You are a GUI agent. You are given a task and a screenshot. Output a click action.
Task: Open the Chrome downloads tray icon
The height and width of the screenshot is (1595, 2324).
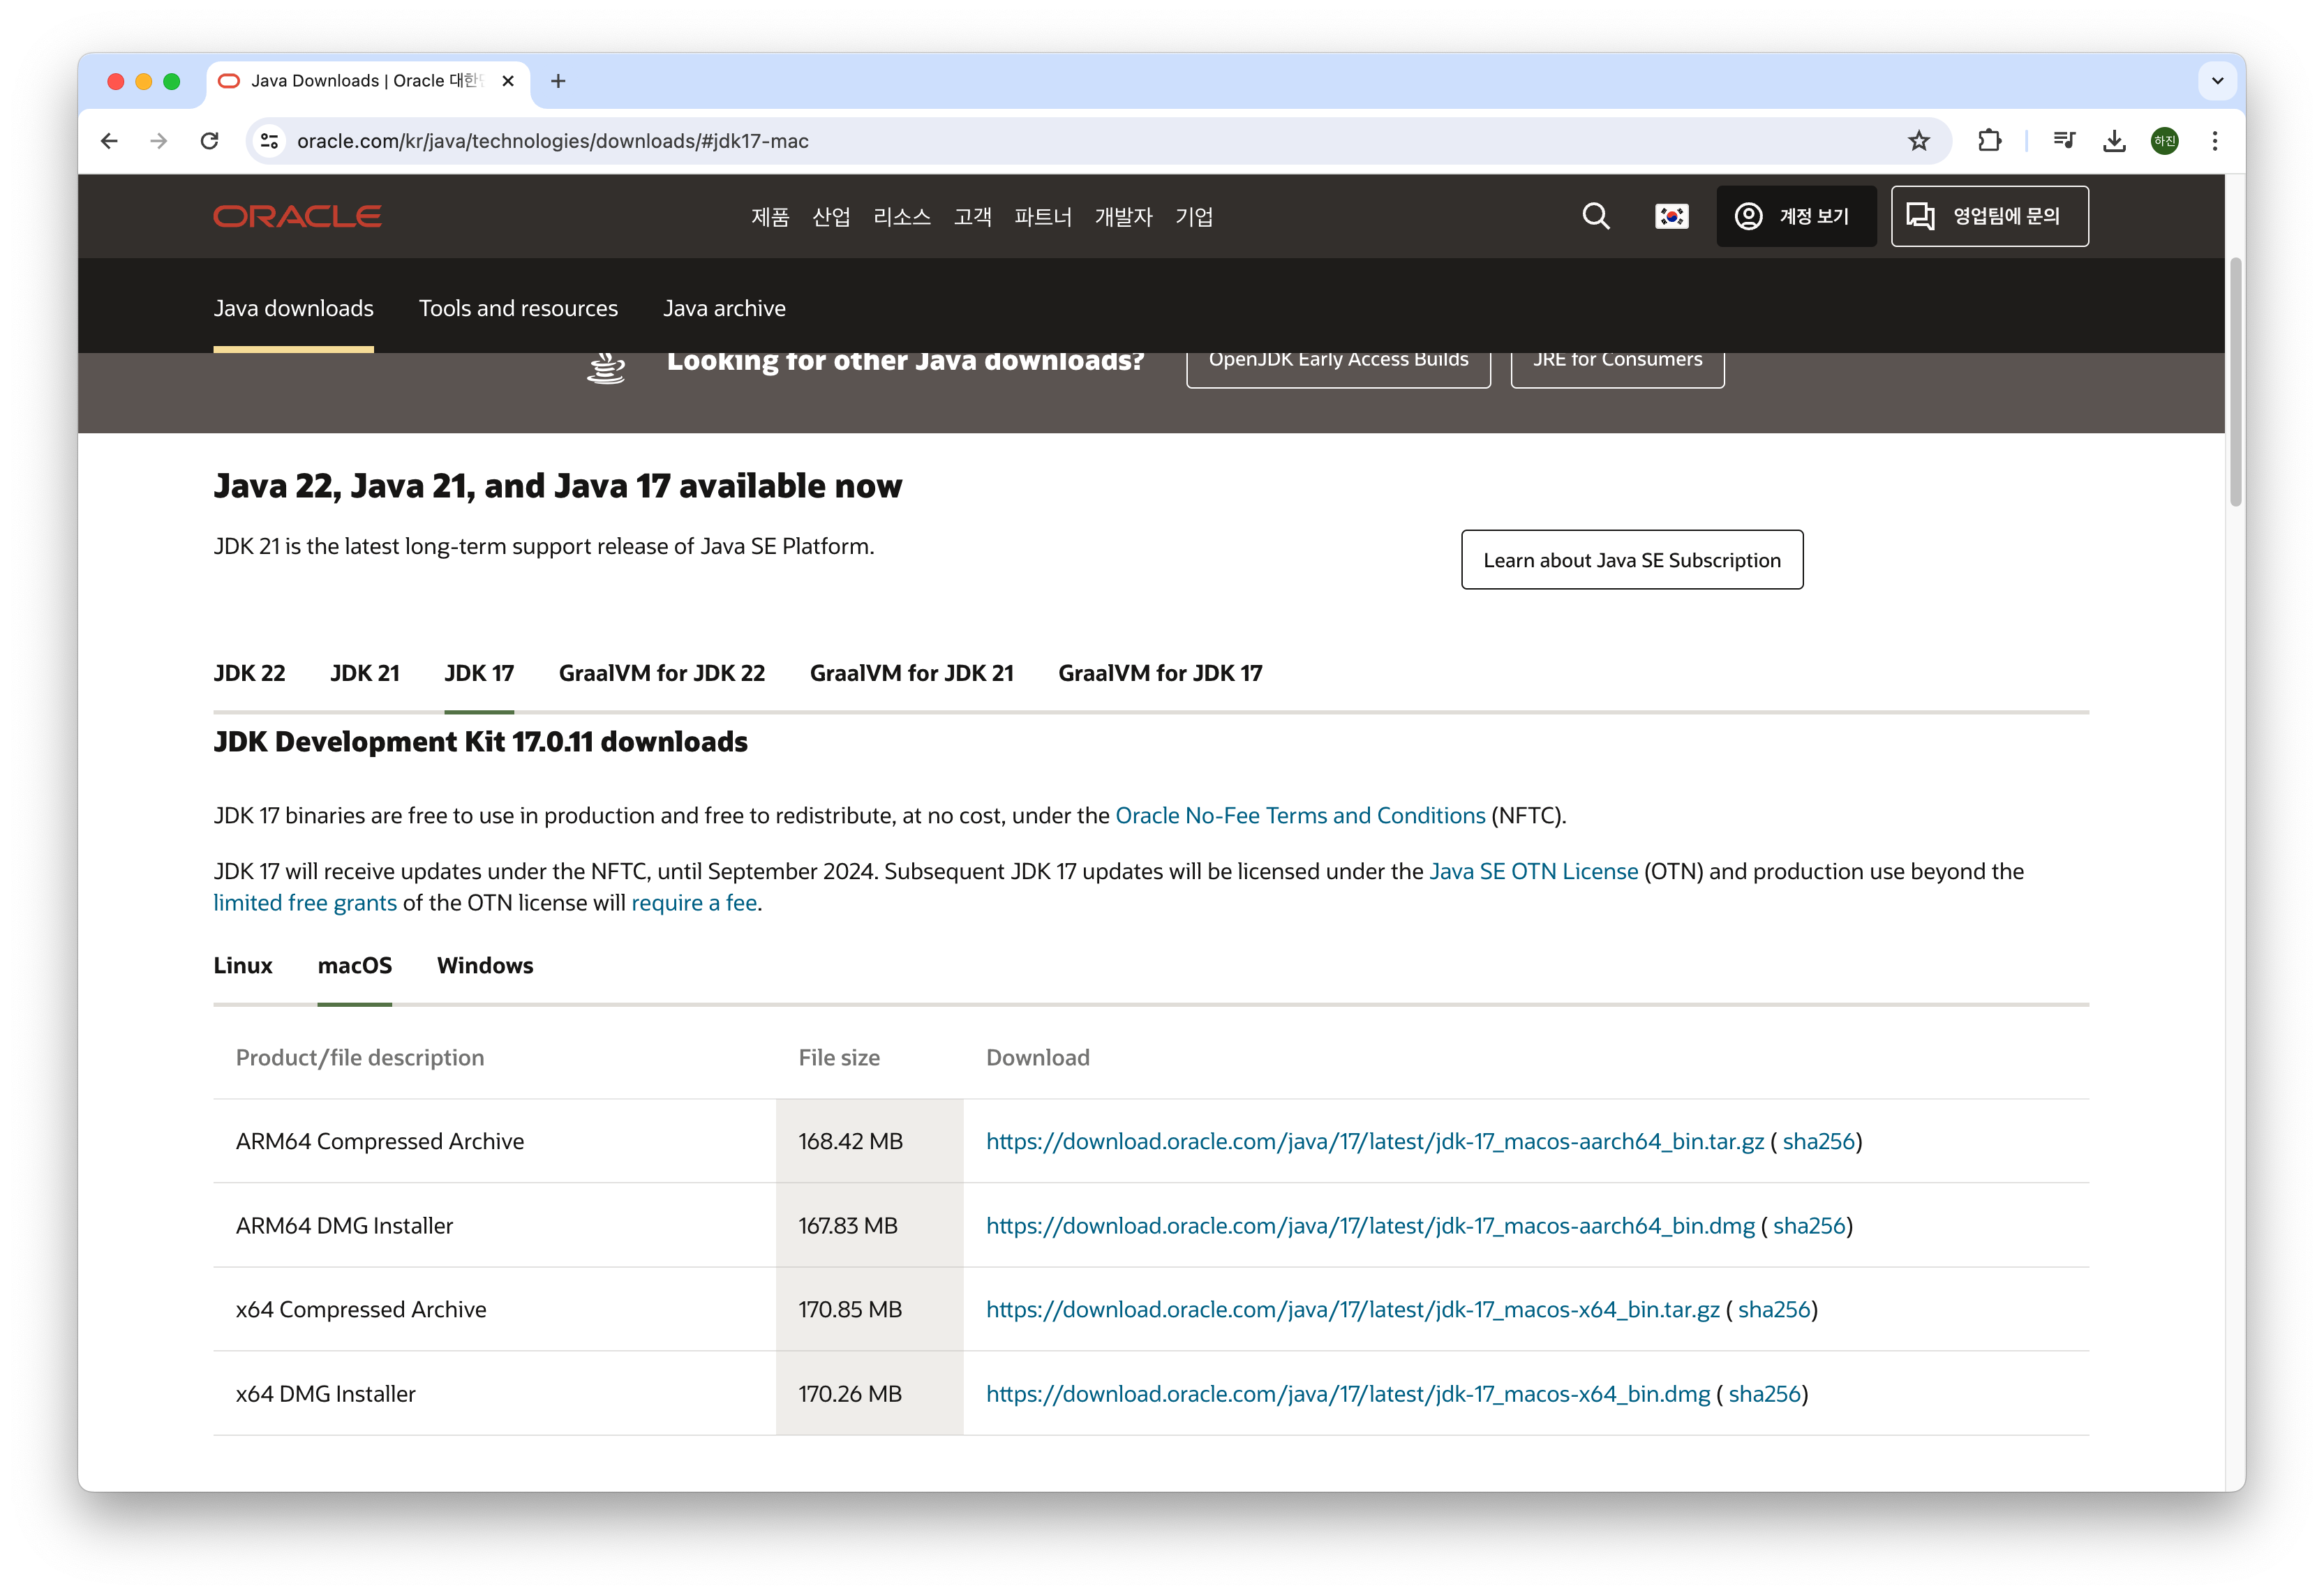tap(2113, 141)
